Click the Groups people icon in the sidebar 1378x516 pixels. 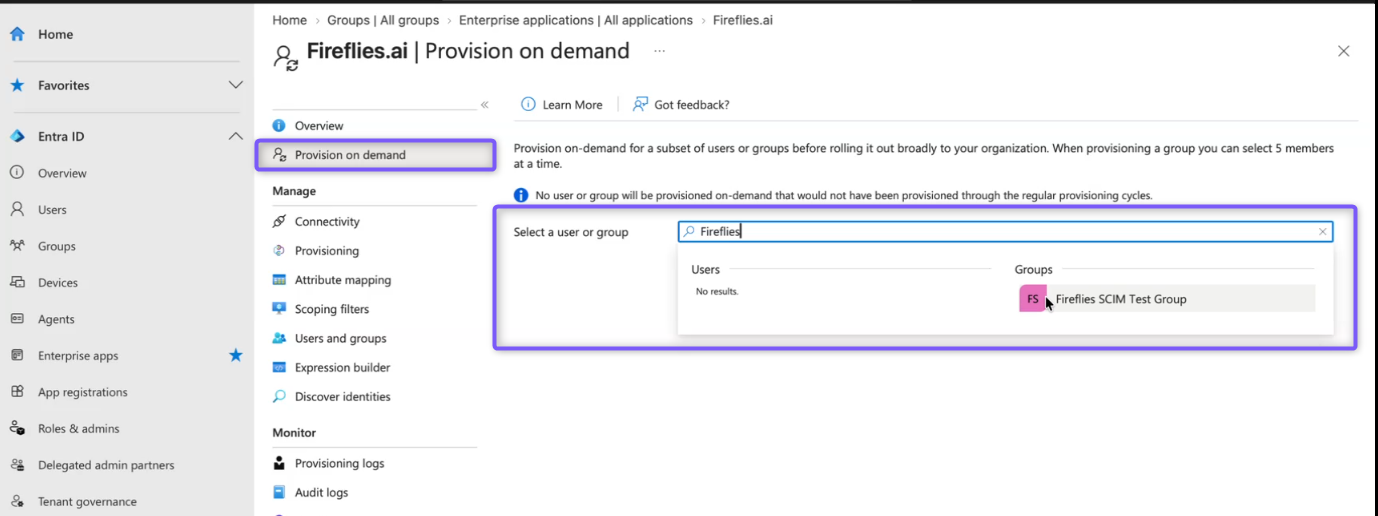pyautogui.click(x=17, y=246)
